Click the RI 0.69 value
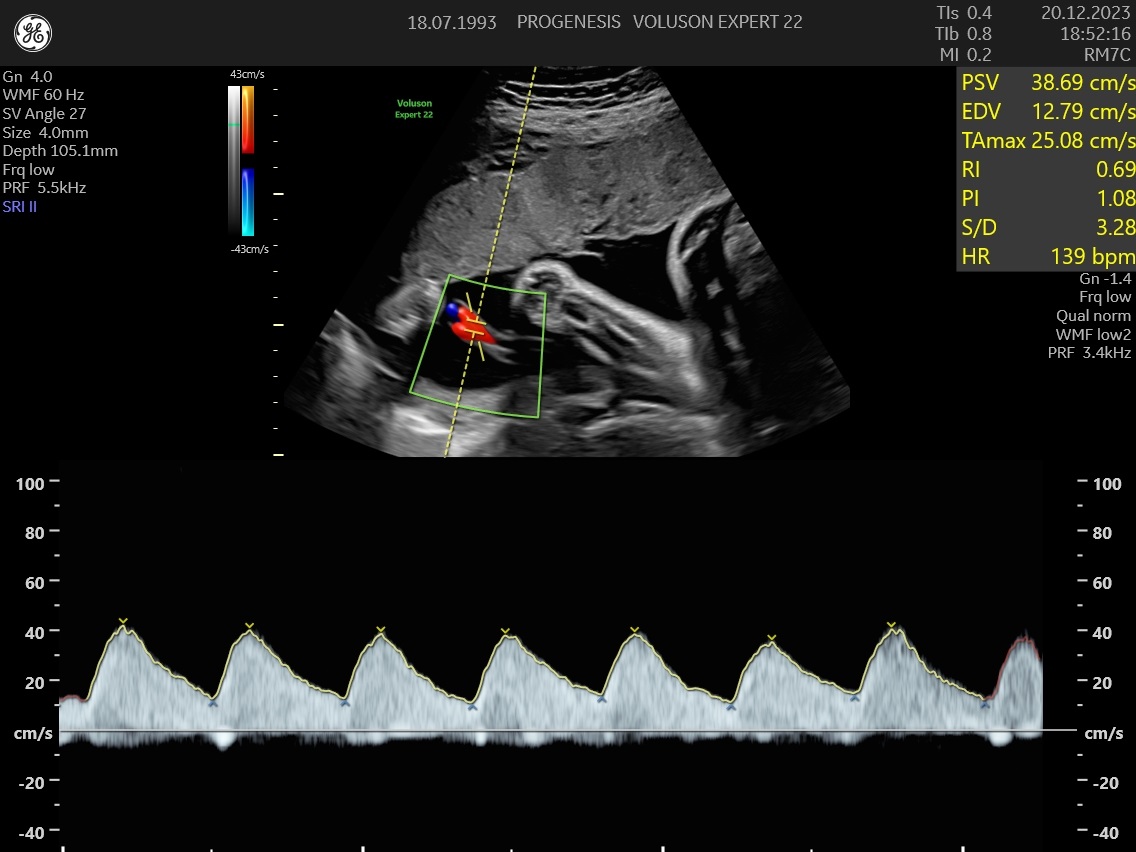Viewport: 1136px width, 852px height. click(1047, 169)
